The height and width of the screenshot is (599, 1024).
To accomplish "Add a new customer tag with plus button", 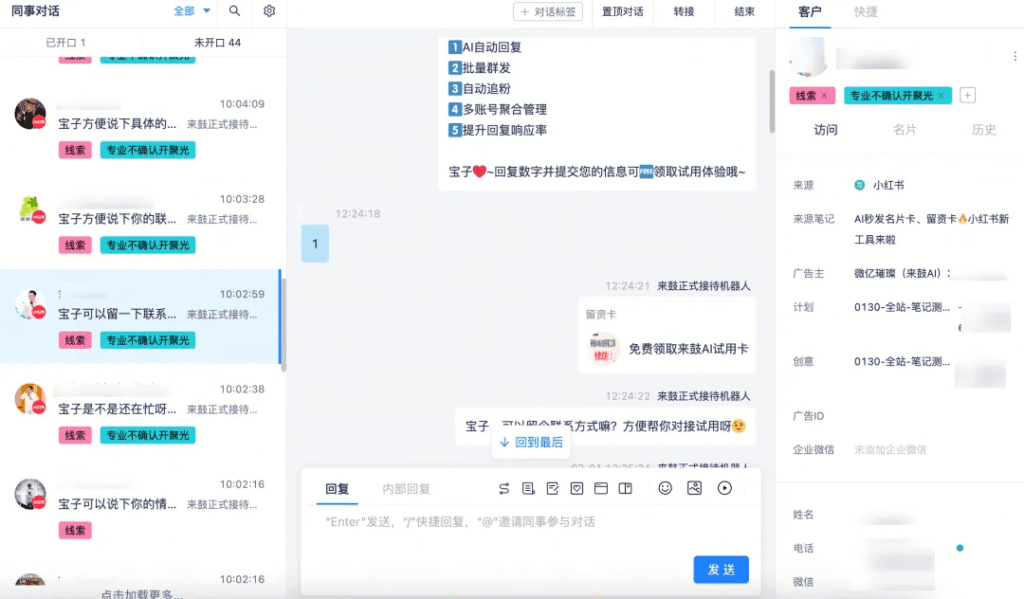I will [967, 96].
